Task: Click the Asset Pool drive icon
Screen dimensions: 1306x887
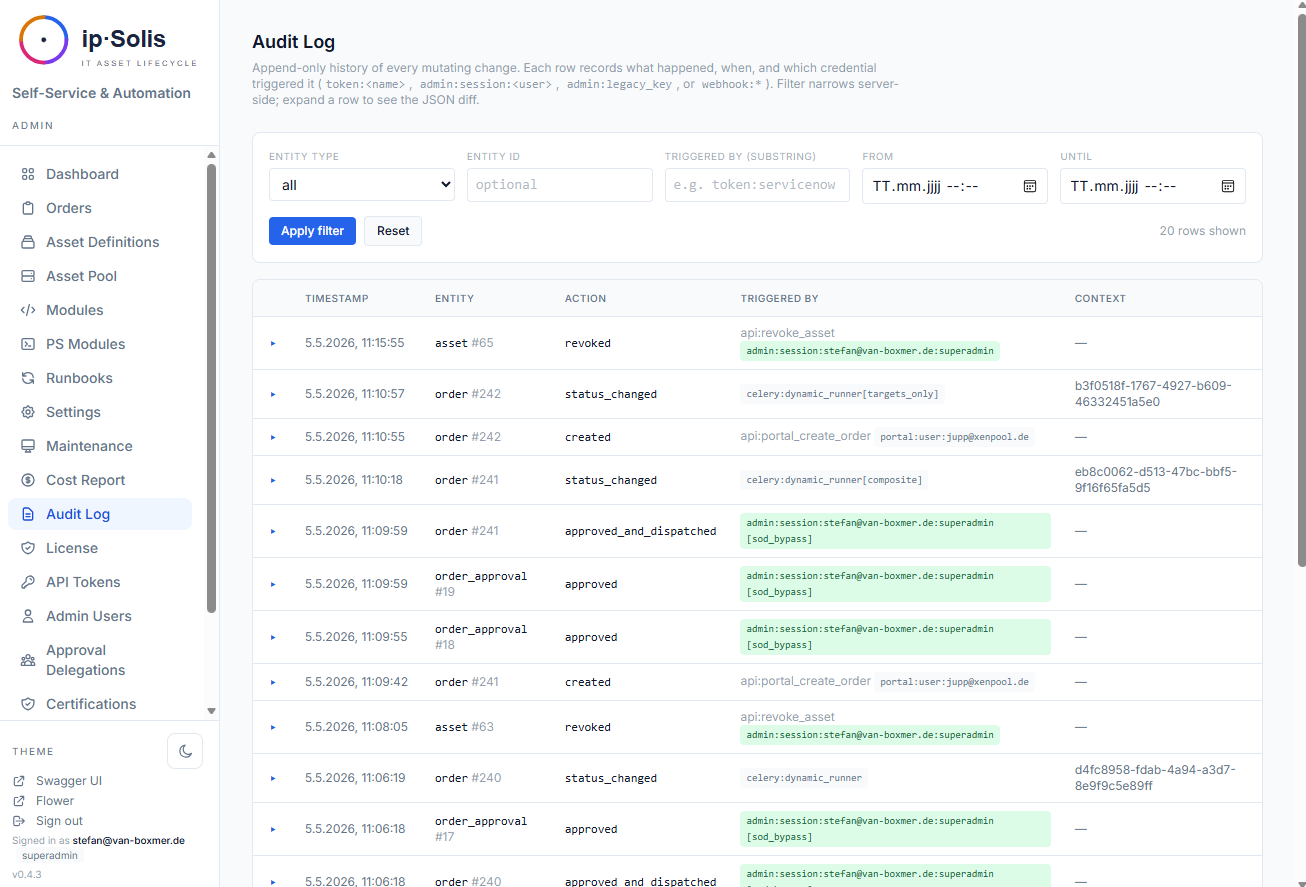Action: pos(28,276)
